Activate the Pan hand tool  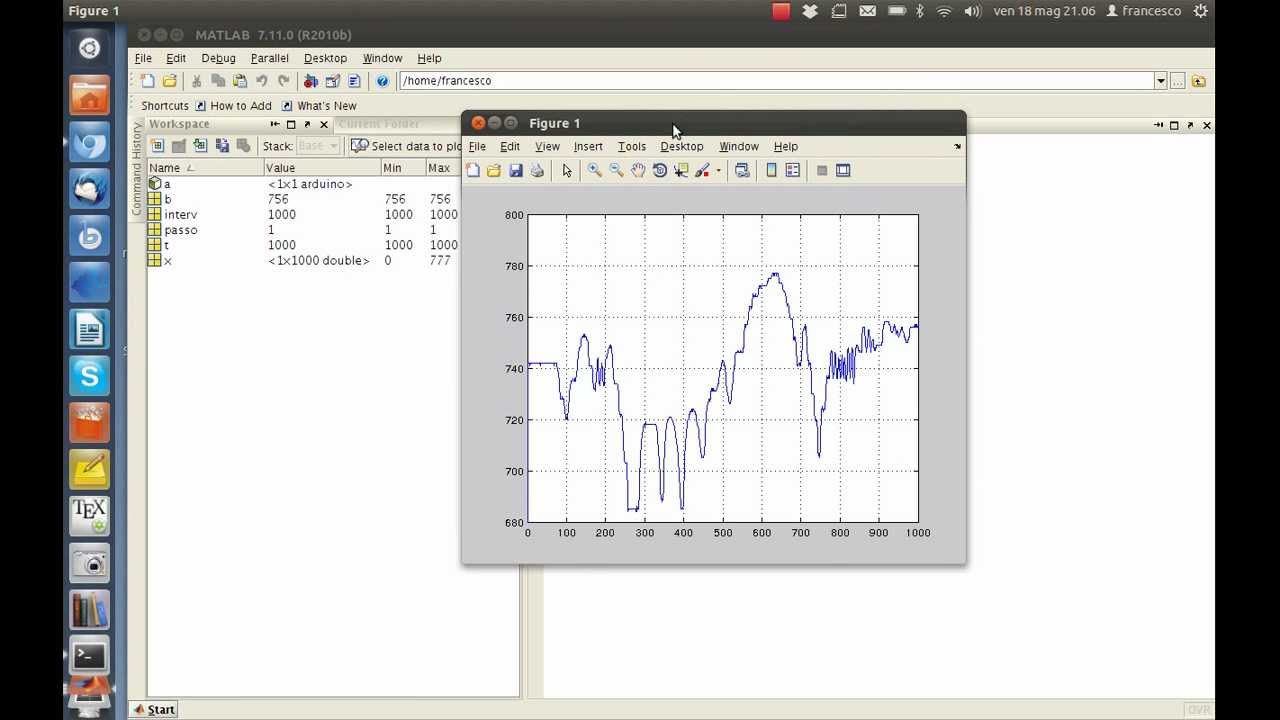[638, 171]
